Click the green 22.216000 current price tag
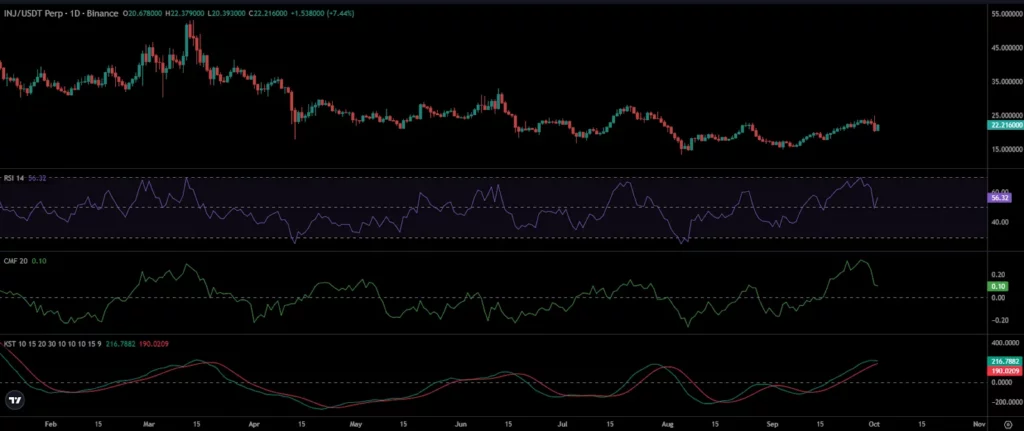1024x431 pixels. click(1005, 125)
